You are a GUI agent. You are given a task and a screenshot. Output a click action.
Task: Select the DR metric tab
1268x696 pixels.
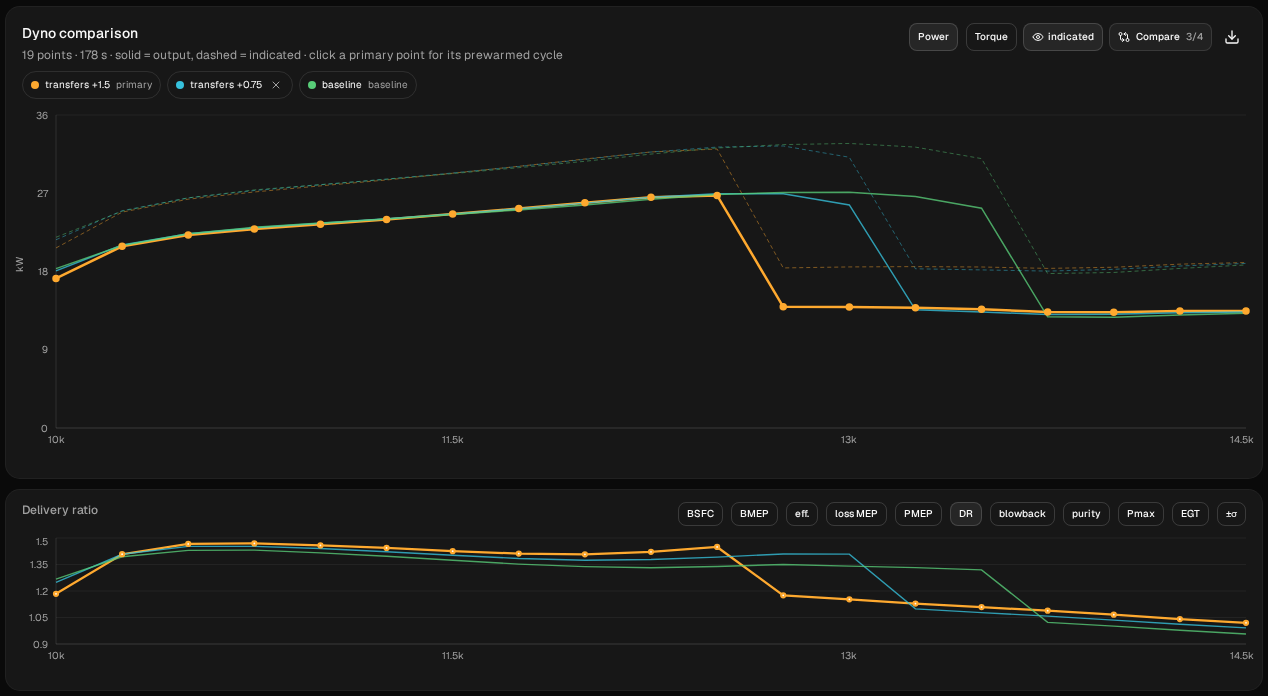pos(966,514)
